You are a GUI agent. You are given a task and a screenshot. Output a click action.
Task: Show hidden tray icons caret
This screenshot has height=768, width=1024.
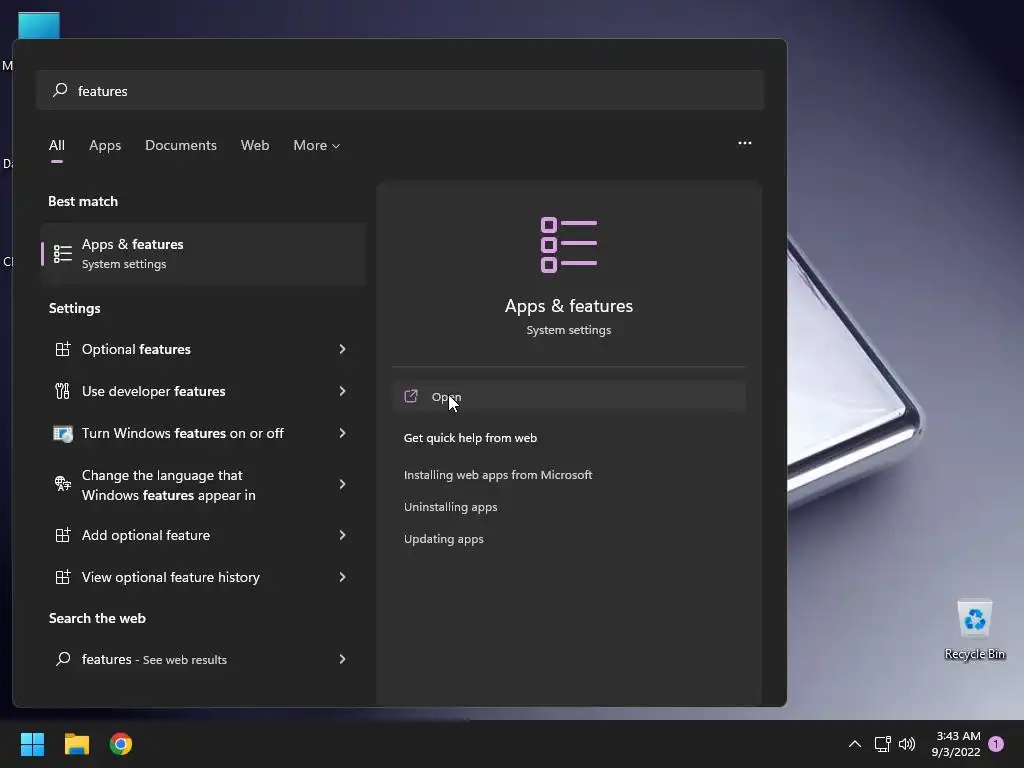pyautogui.click(x=854, y=744)
